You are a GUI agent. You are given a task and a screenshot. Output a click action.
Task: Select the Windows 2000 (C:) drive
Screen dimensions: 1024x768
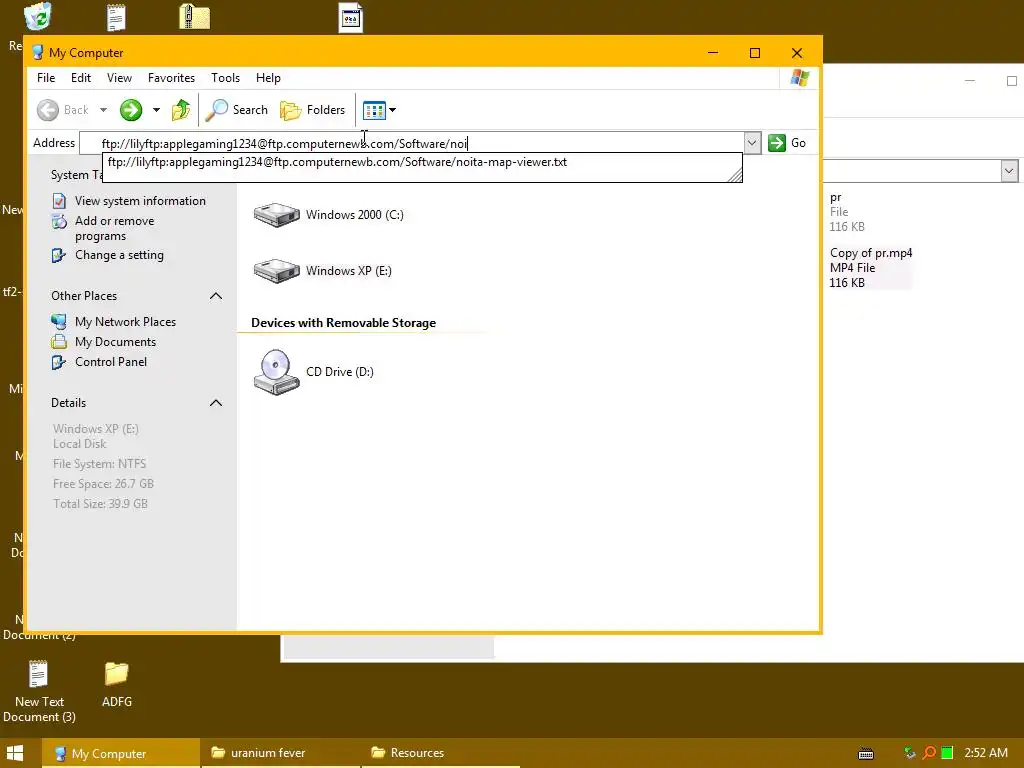328,215
